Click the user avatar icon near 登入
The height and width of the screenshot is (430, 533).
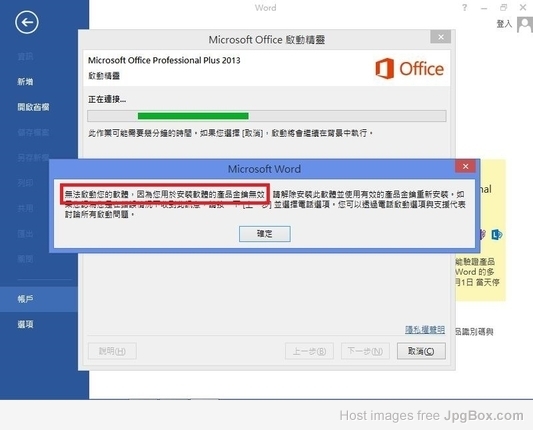click(x=525, y=24)
